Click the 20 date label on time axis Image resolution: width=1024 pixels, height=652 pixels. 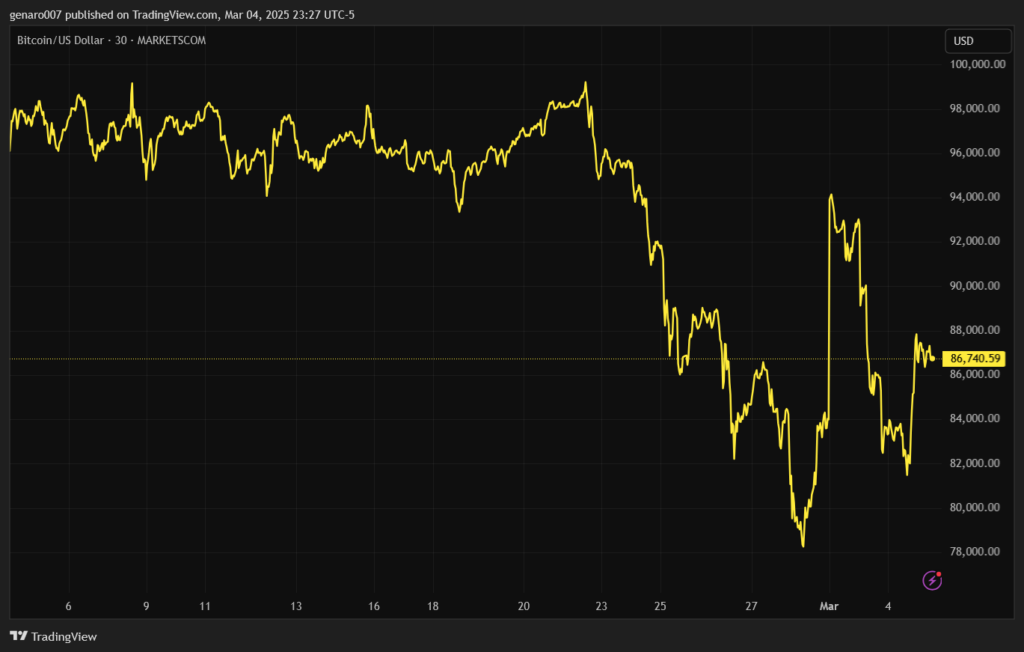(524, 606)
